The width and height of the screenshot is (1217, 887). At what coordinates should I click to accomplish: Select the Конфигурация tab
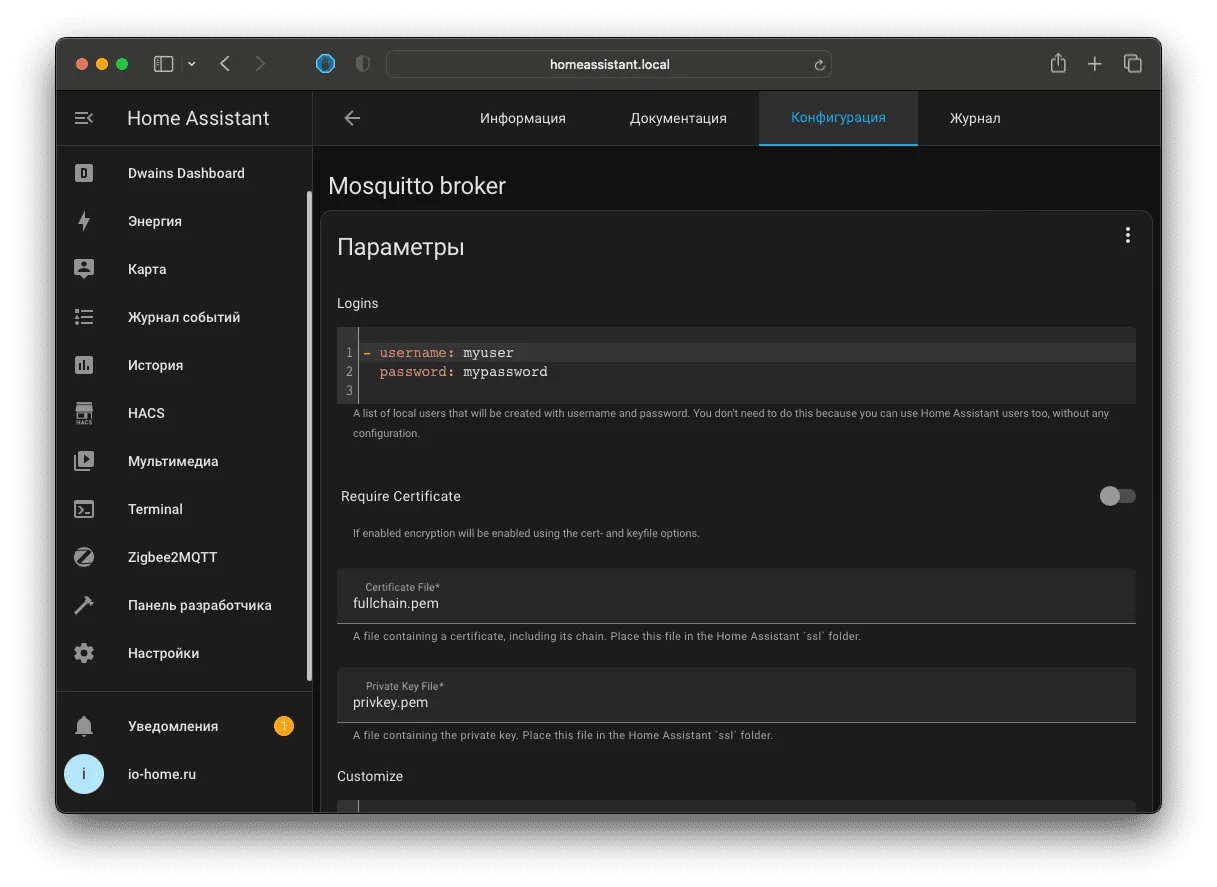pos(838,118)
